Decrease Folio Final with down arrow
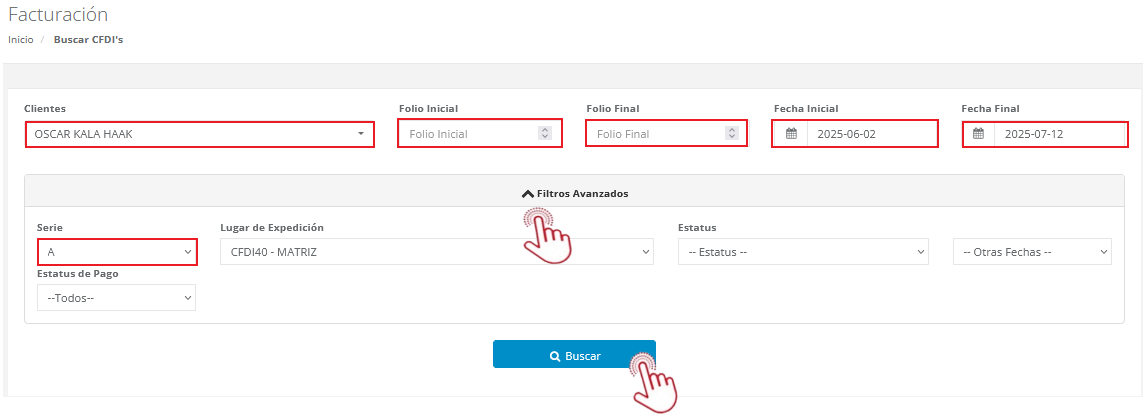This screenshot has height=420, width=1147. click(732, 137)
